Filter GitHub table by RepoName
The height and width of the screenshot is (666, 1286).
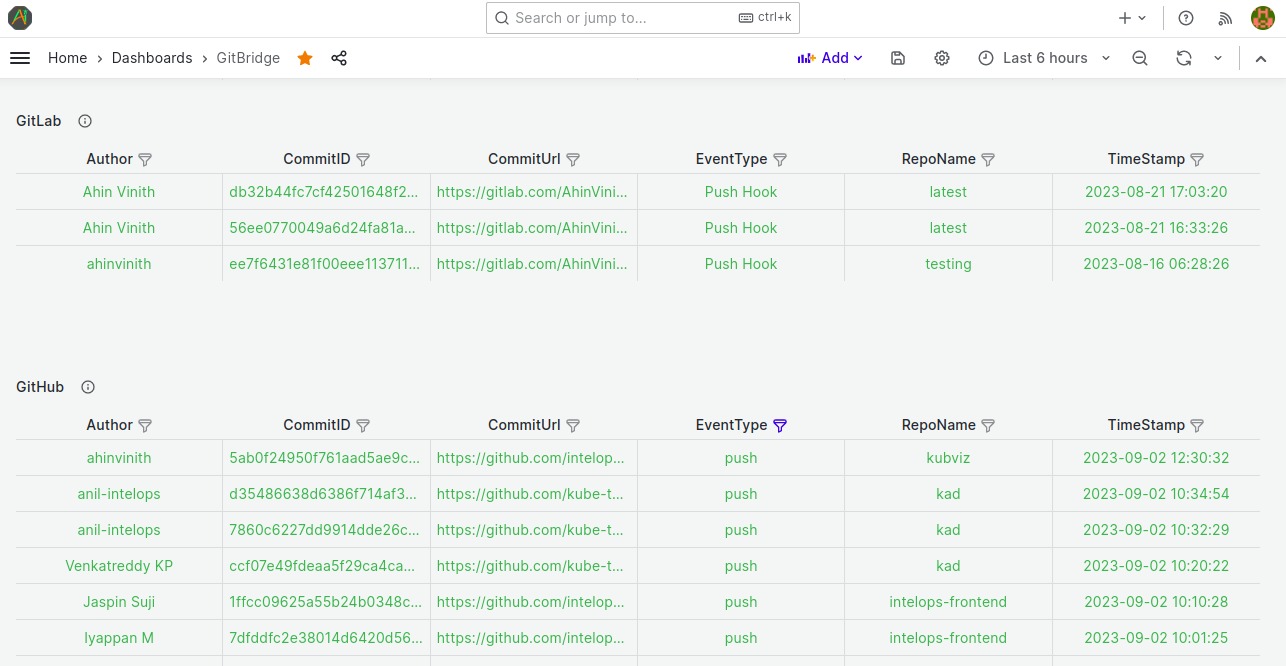pos(988,425)
